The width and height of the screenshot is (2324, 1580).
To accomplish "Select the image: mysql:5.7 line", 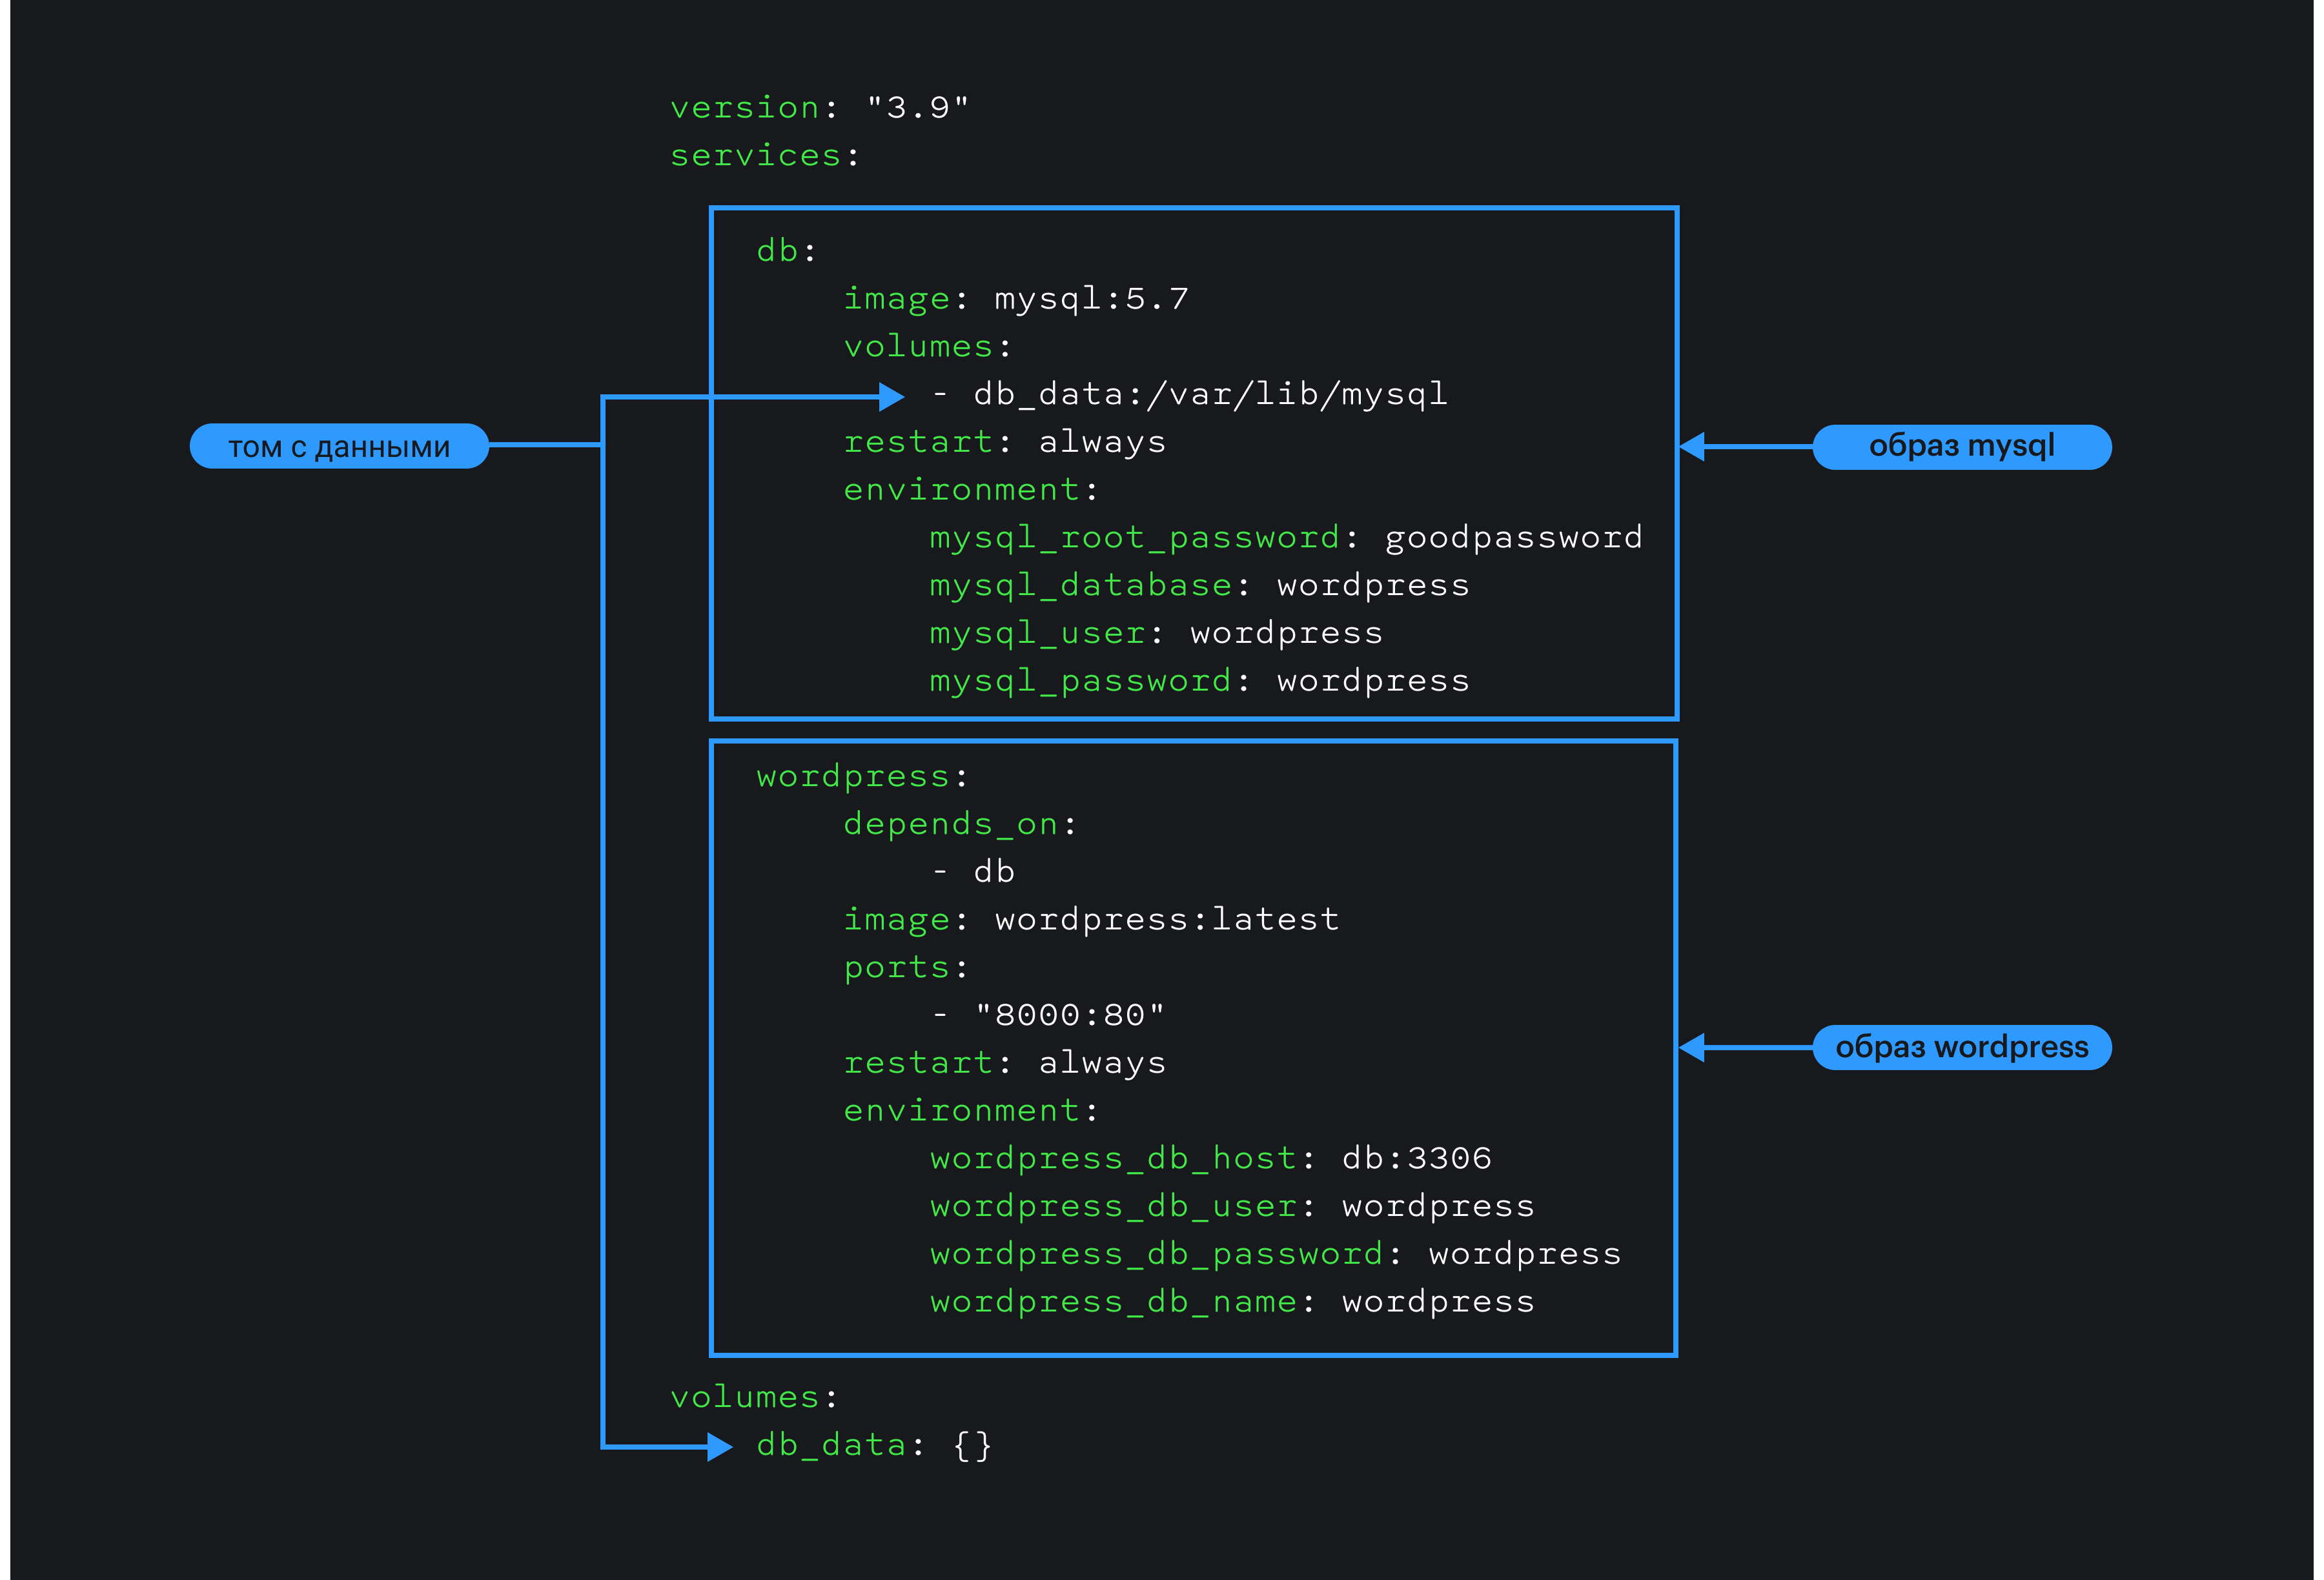I will [x=1016, y=298].
